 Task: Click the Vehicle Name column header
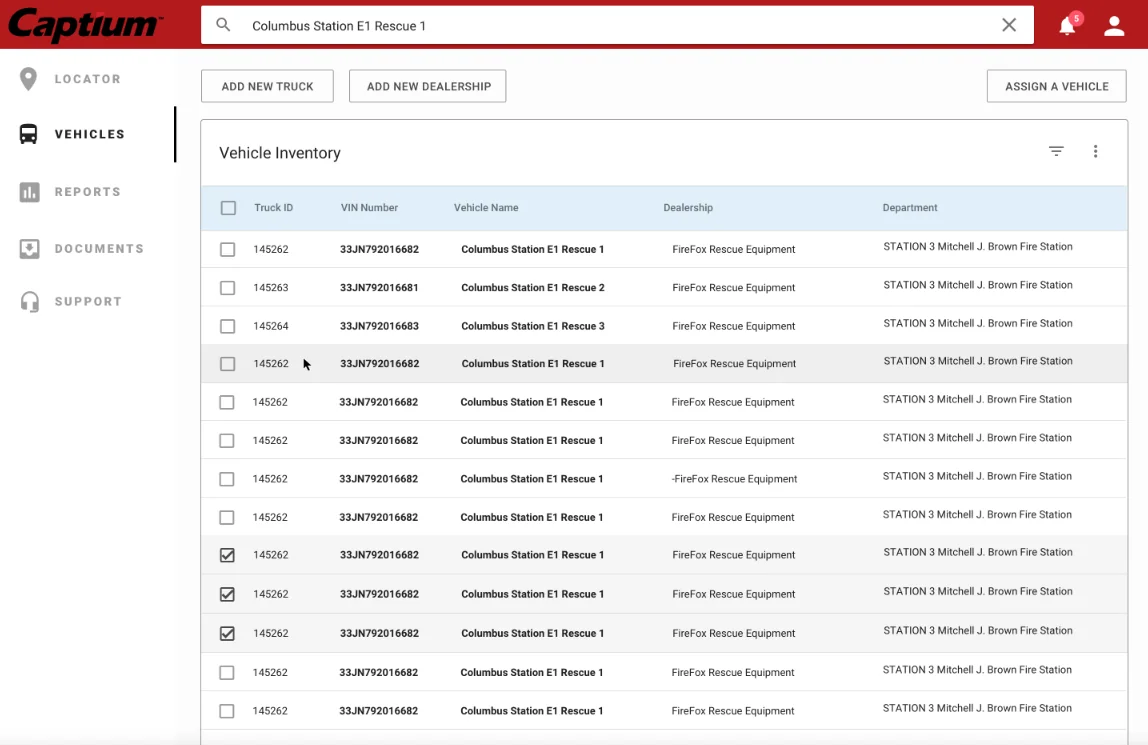(x=485, y=208)
